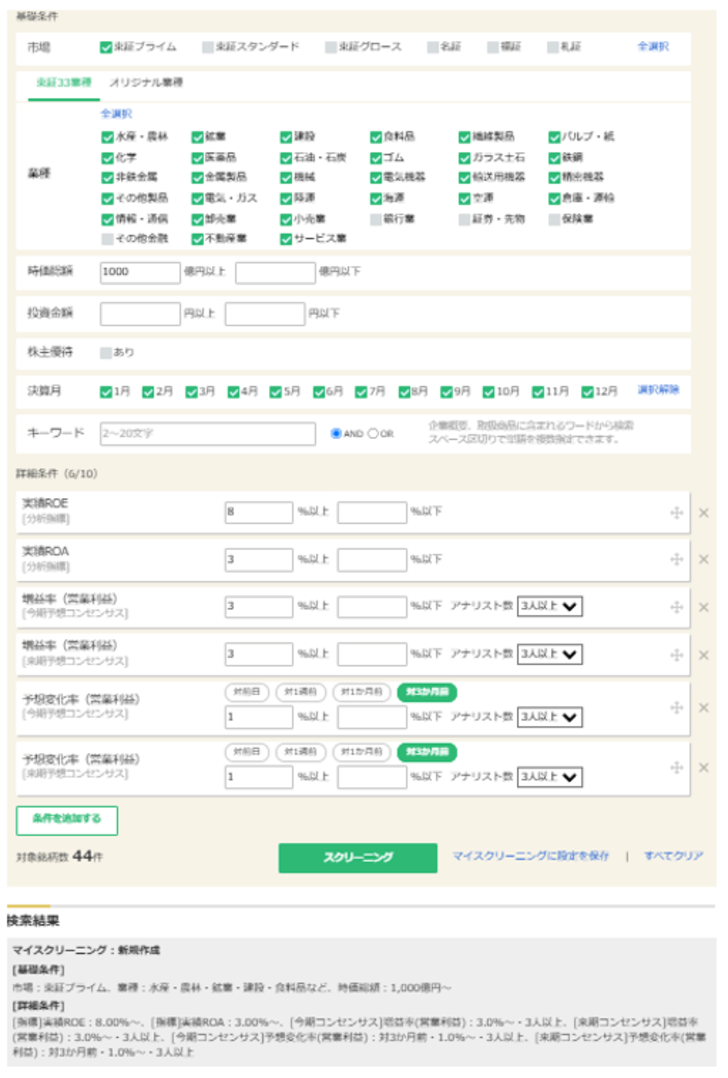The height and width of the screenshot is (1078, 728).
Task: Click drag handle on 今期予想コンセンサス 予想変化率 row
Action: coord(676,707)
